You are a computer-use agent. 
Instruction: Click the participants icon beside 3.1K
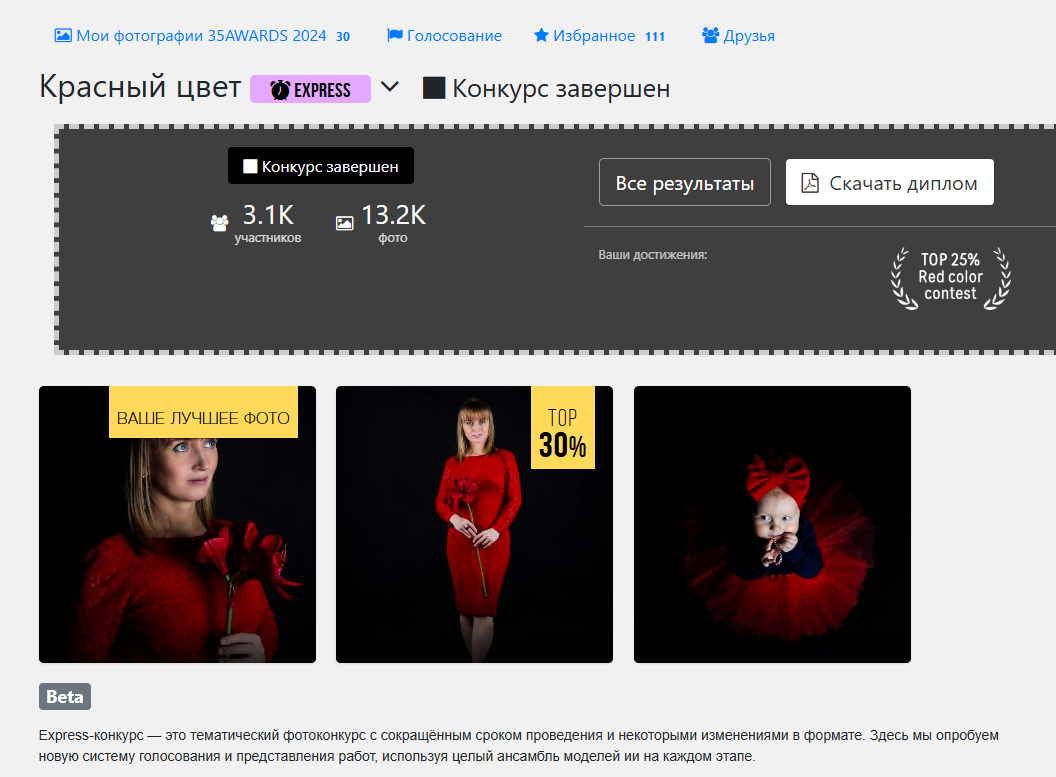219,223
